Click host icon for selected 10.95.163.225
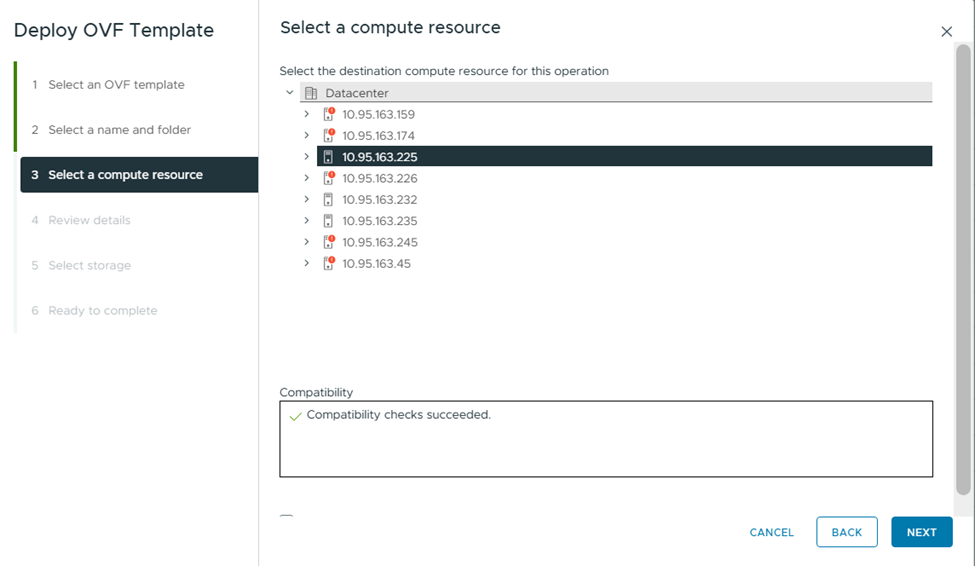Viewport: 975px width, 566px height. pyautogui.click(x=328, y=157)
